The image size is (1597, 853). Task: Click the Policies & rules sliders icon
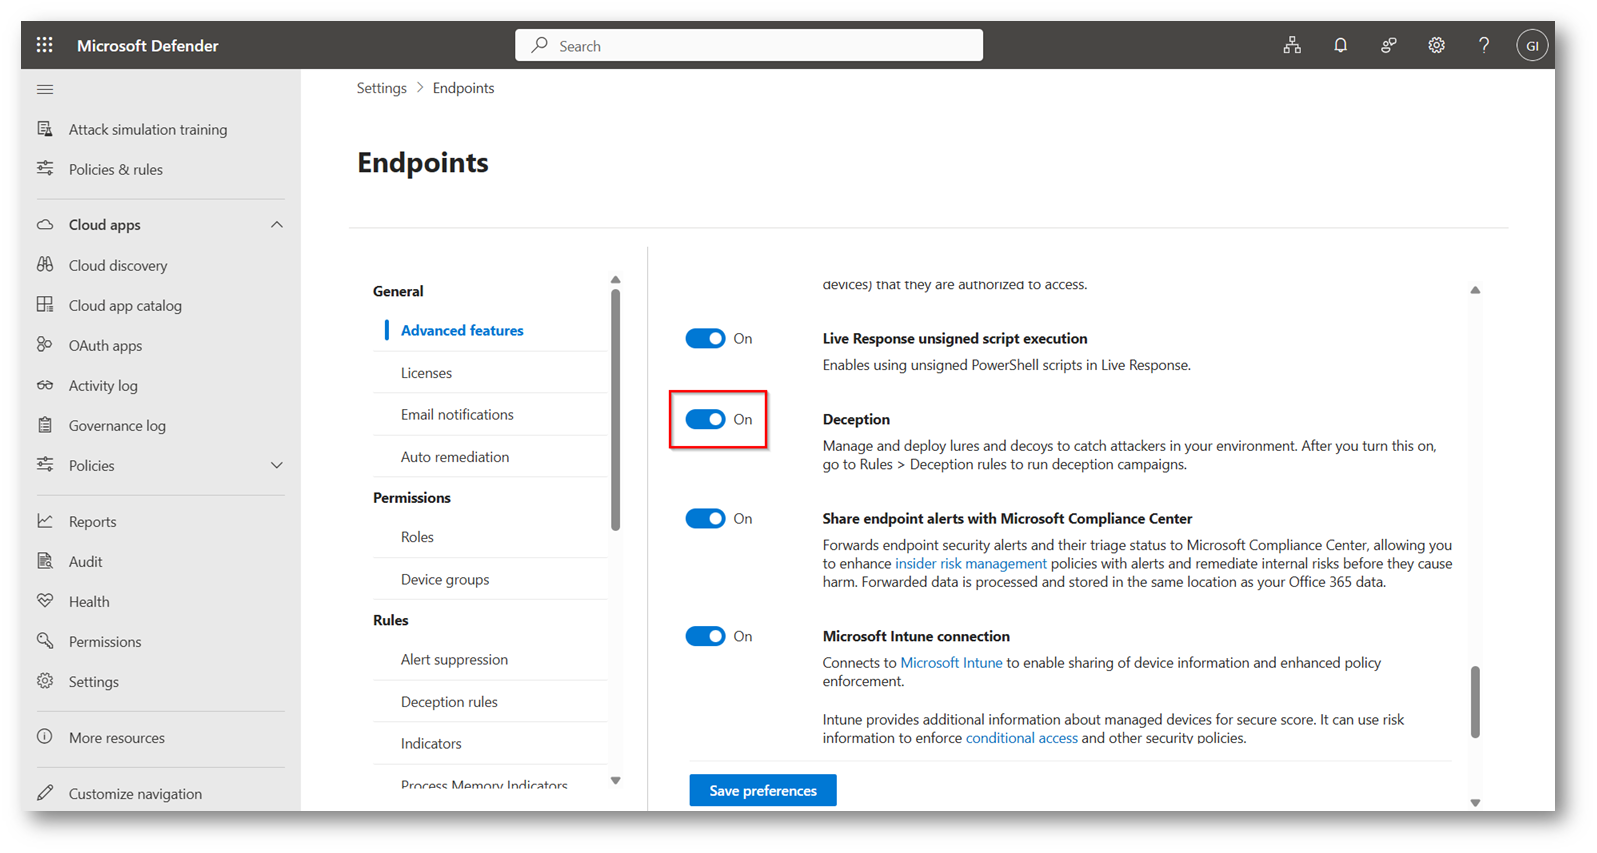[45, 169]
